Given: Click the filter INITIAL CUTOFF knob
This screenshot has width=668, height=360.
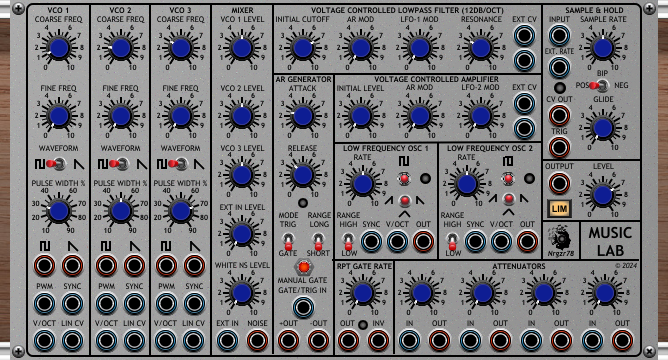Looking at the screenshot, I should [303, 48].
